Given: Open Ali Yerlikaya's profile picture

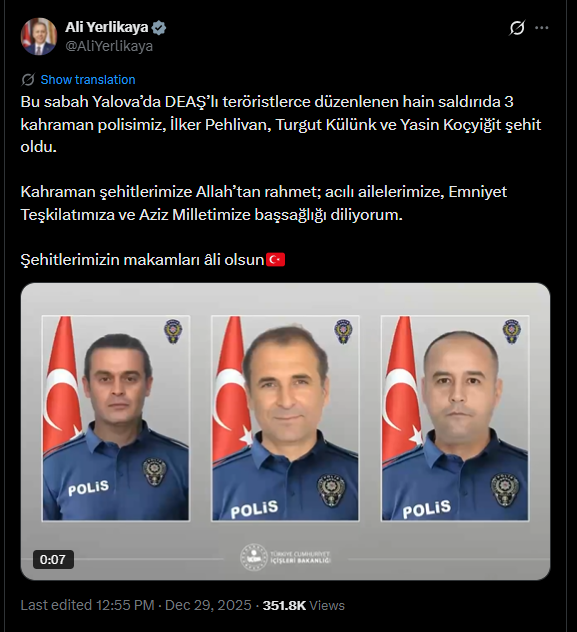Looking at the screenshot, I should 39,36.
